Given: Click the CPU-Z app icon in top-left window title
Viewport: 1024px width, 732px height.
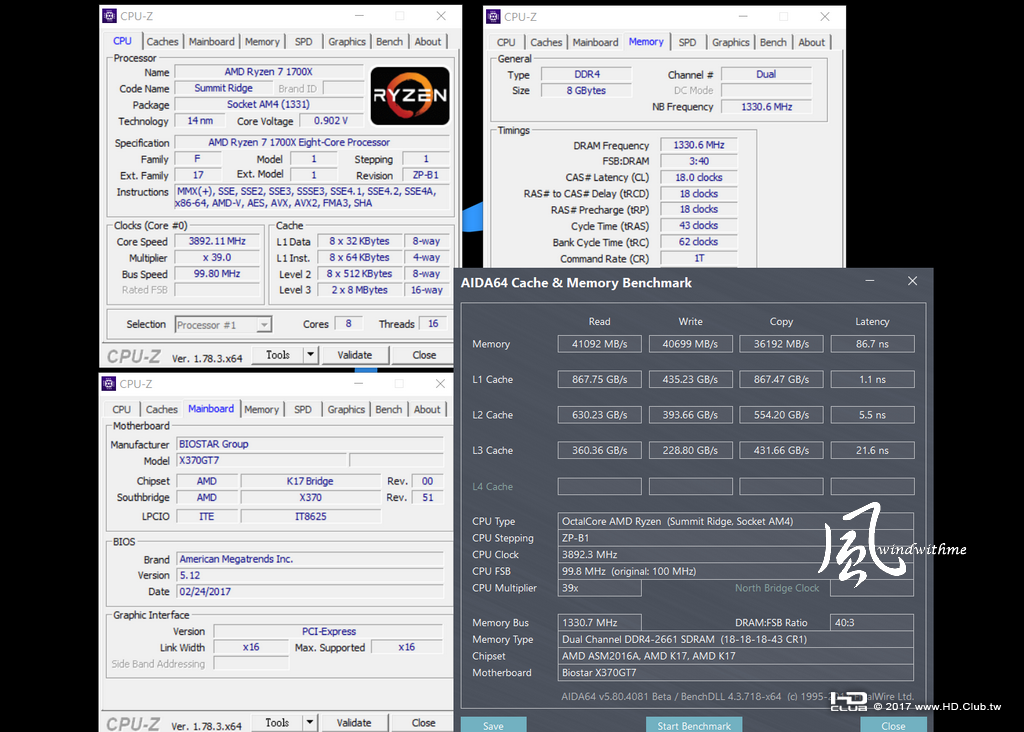Looking at the screenshot, I should (x=110, y=16).
